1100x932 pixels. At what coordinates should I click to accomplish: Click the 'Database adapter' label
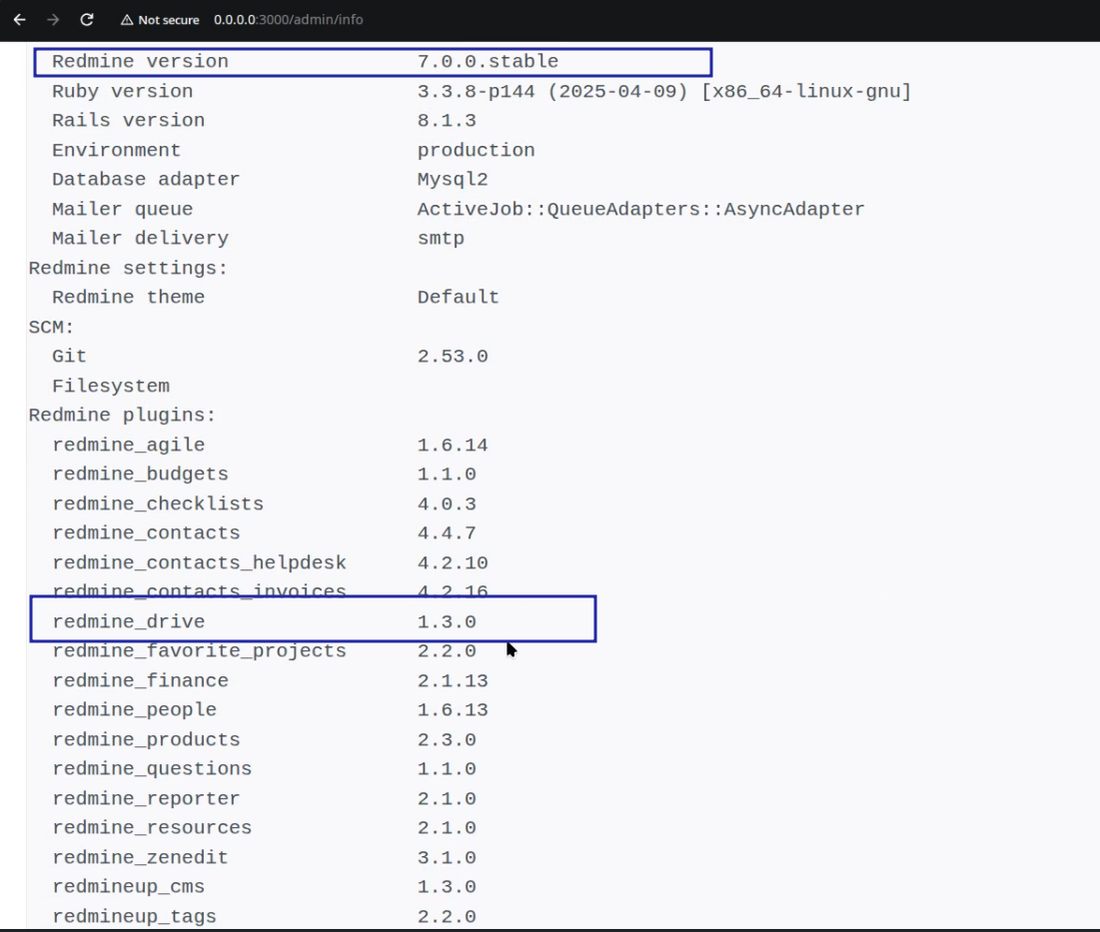click(x=146, y=180)
